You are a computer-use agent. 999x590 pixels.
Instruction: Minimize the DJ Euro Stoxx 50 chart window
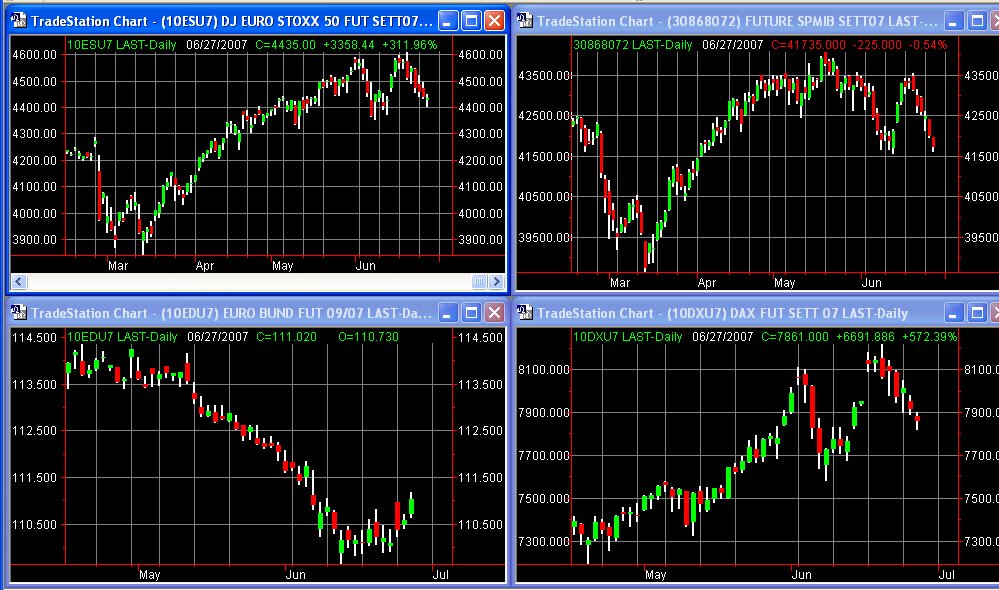449,20
